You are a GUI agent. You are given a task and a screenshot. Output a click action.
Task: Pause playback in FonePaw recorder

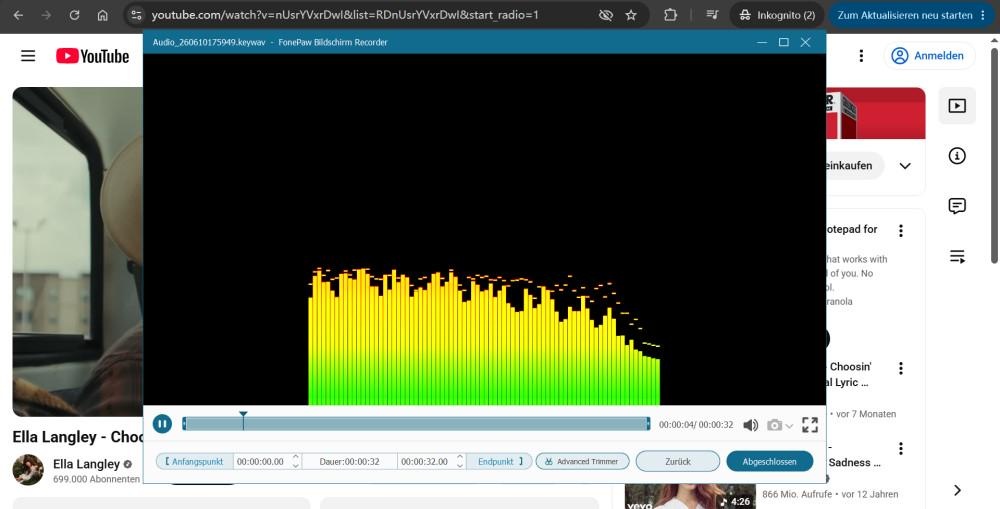pos(162,424)
